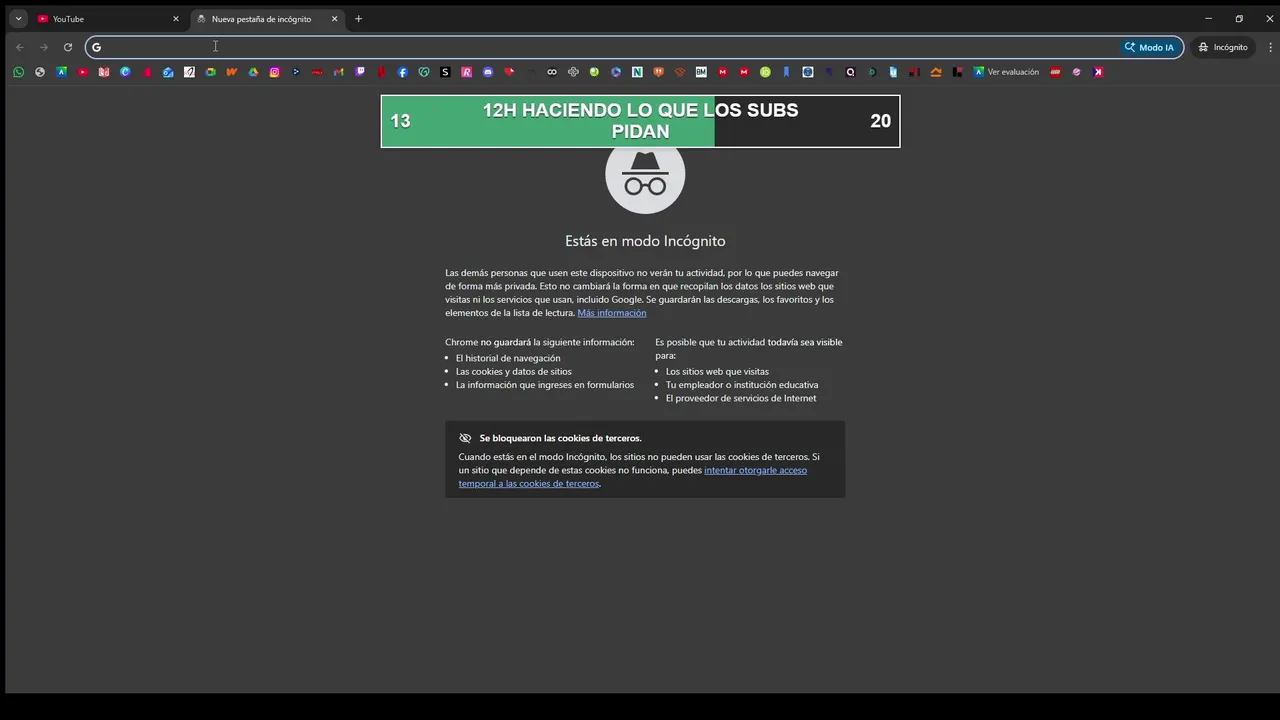Open the Gmail bookmark icon
This screenshot has width=1280, height=720.
coord(339,72)
